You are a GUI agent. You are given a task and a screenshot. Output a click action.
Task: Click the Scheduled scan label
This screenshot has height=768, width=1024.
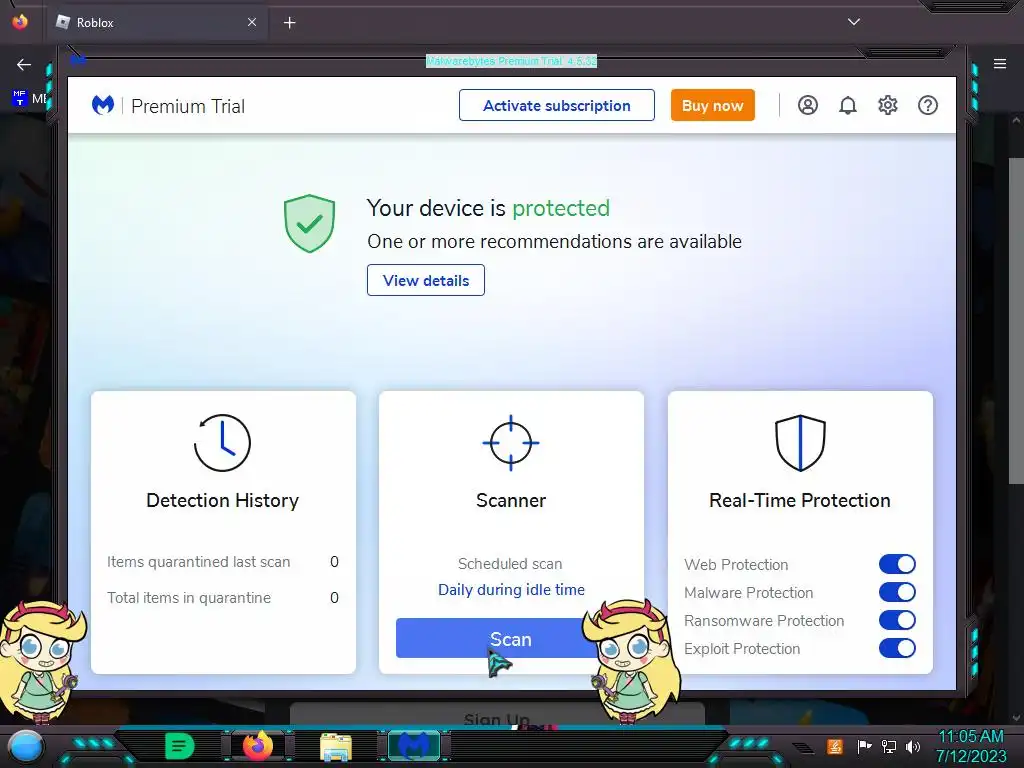(510, 564)
